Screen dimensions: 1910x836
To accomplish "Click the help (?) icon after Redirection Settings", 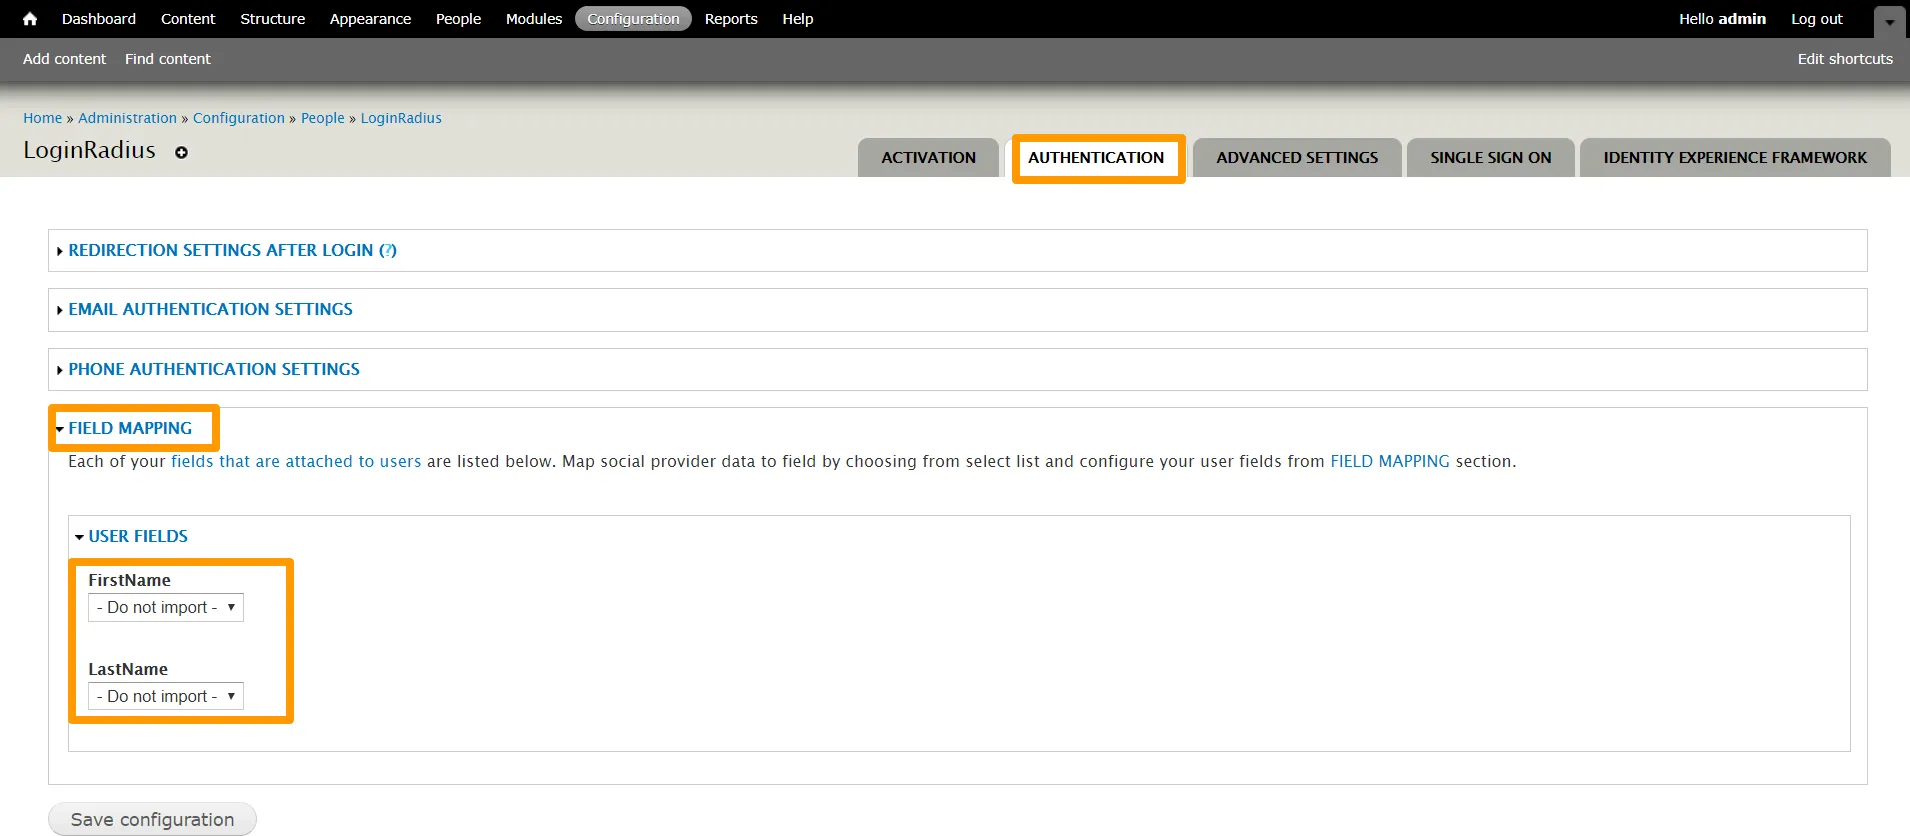I will pos(388,251).
